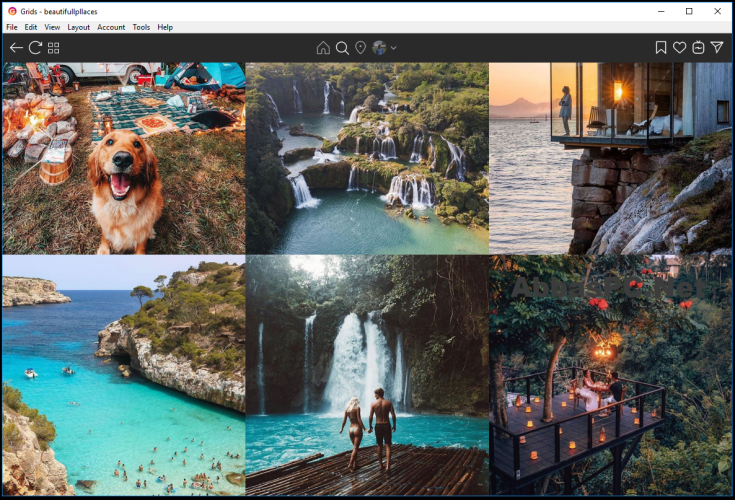
Task: Open the View menu
Action: tap(52, 27)
